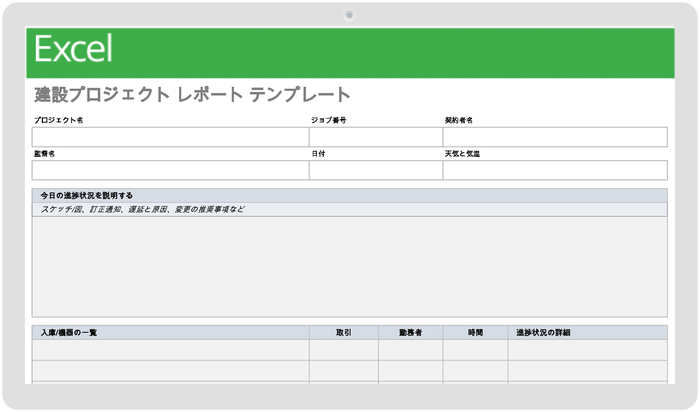Image resolution: width=700 pixels, height=412 pixels.
Task: Select the second-row cell under 入庫/機器の一覧
Action: coord(170,371)
